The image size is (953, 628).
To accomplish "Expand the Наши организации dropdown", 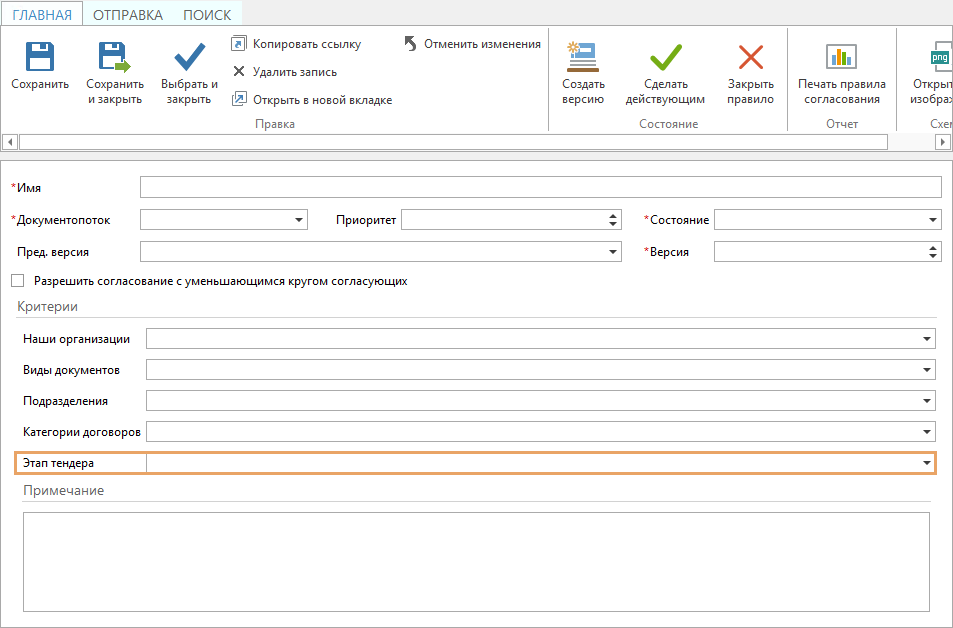I will pyautogui.click(x=927, y=339).
